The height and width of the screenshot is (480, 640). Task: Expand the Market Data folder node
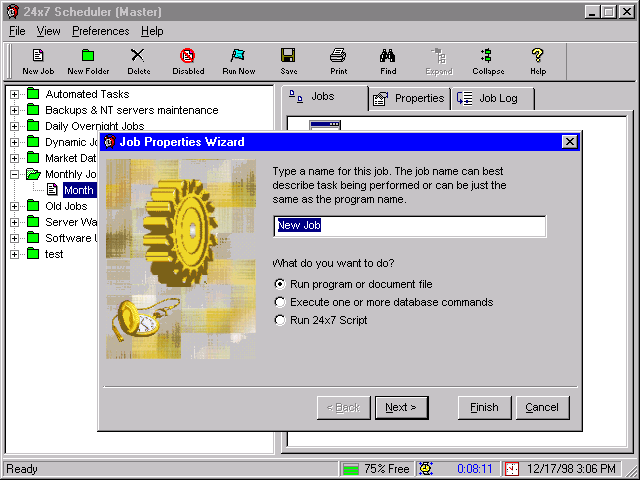tap(14, 158)
